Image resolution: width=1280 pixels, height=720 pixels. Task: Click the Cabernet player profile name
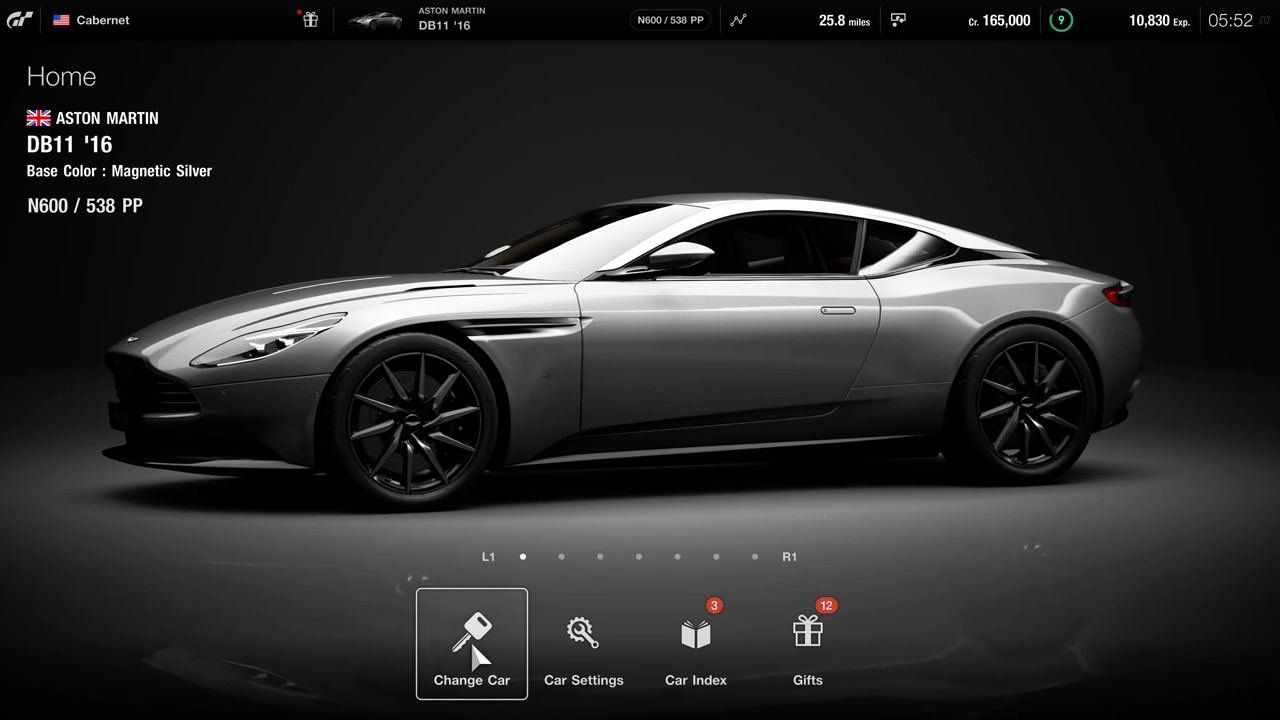coord(103,20)
